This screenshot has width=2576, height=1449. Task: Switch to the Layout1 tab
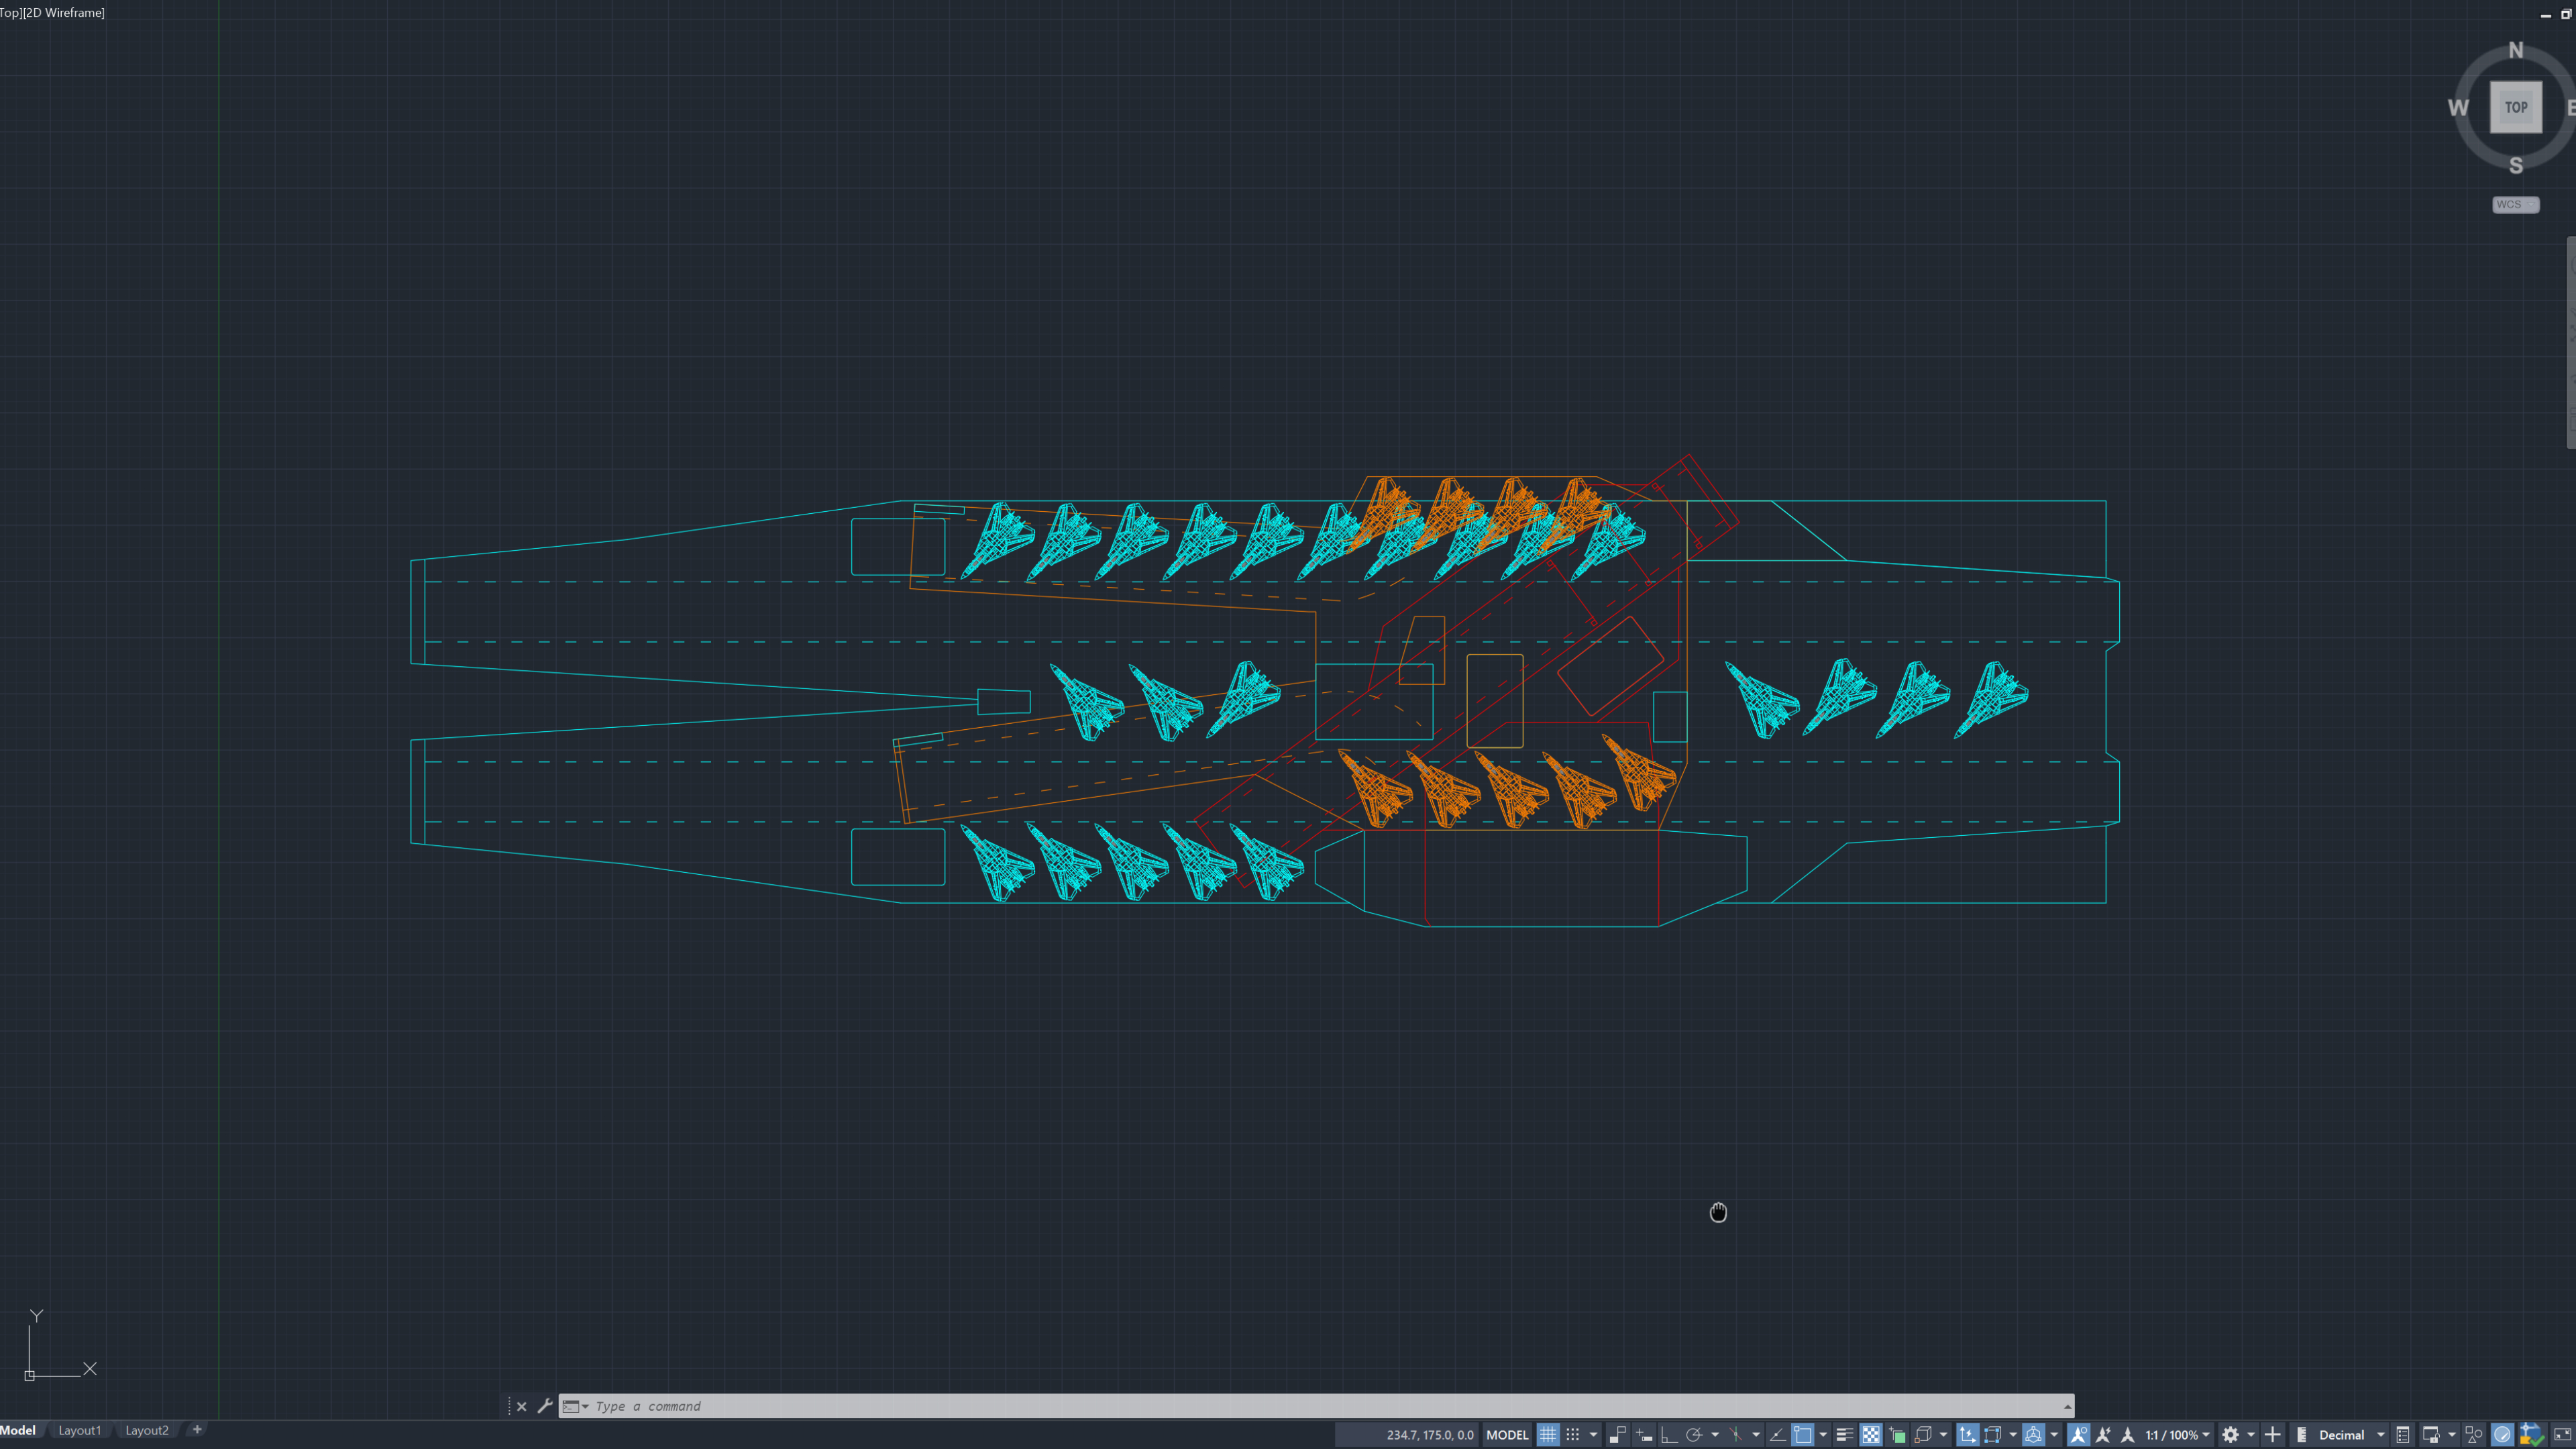(x=79, y=1430)
